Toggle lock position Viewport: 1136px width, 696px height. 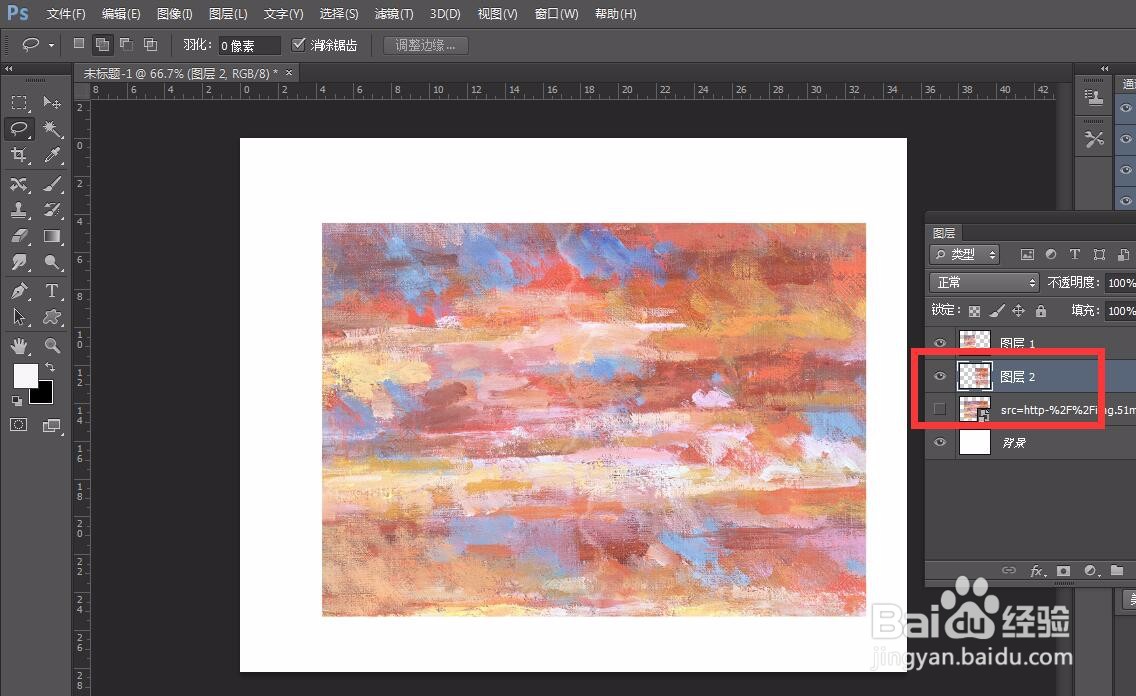pos(1019,311)
